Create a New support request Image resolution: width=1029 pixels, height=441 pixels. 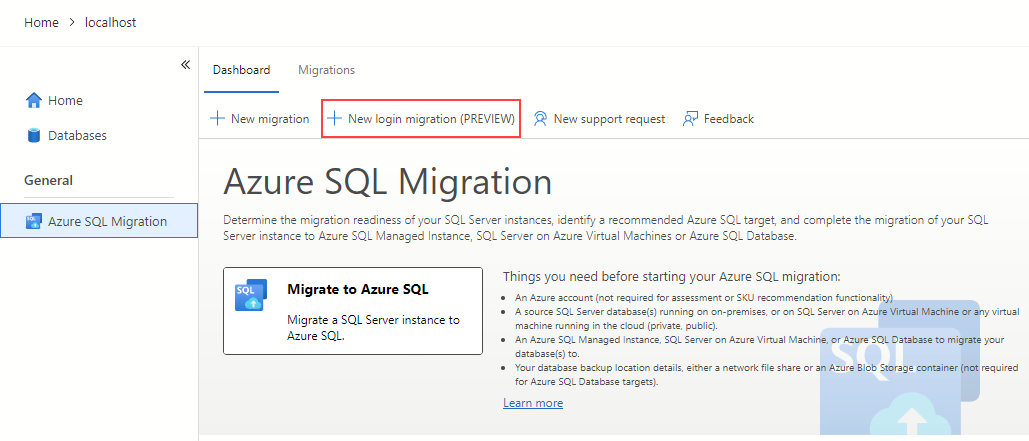pyautogui.click(x=609, y=119)
